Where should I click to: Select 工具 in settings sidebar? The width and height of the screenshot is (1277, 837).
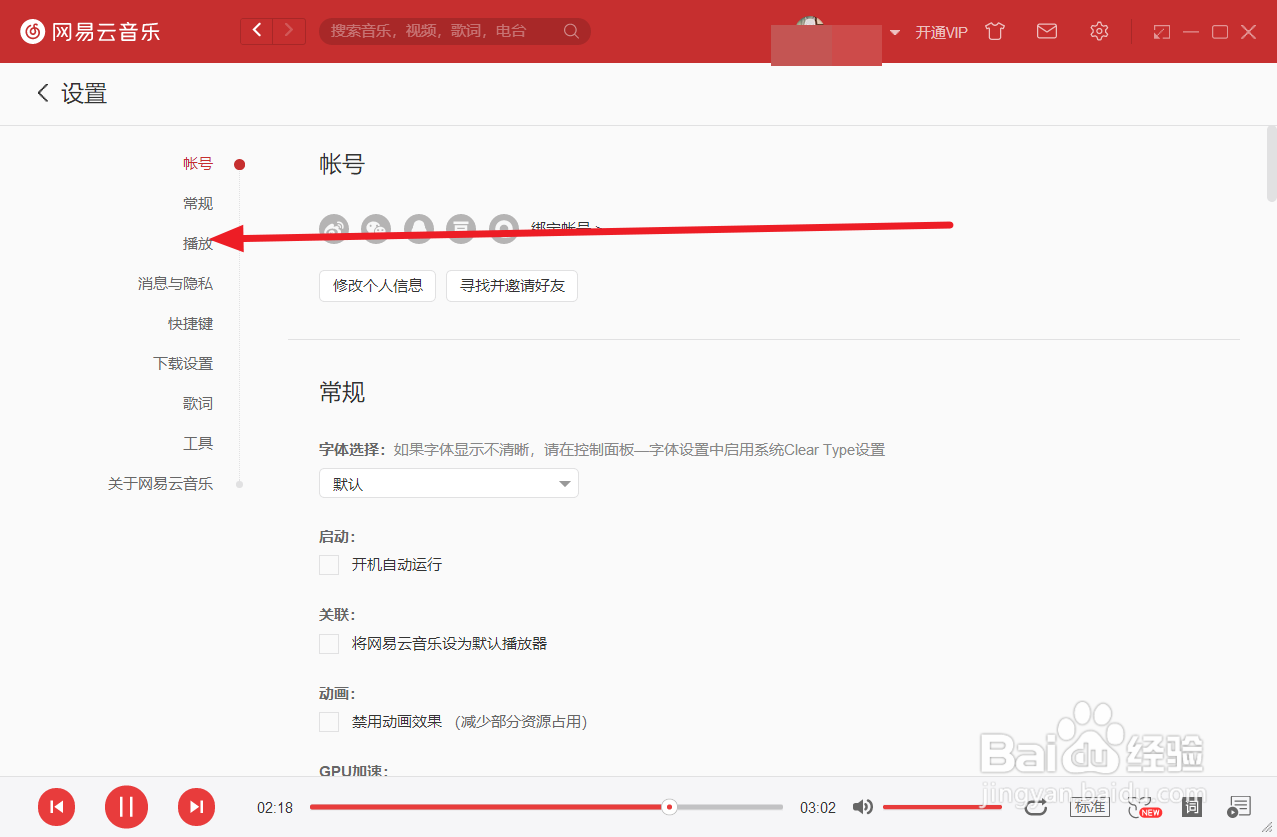198,444
